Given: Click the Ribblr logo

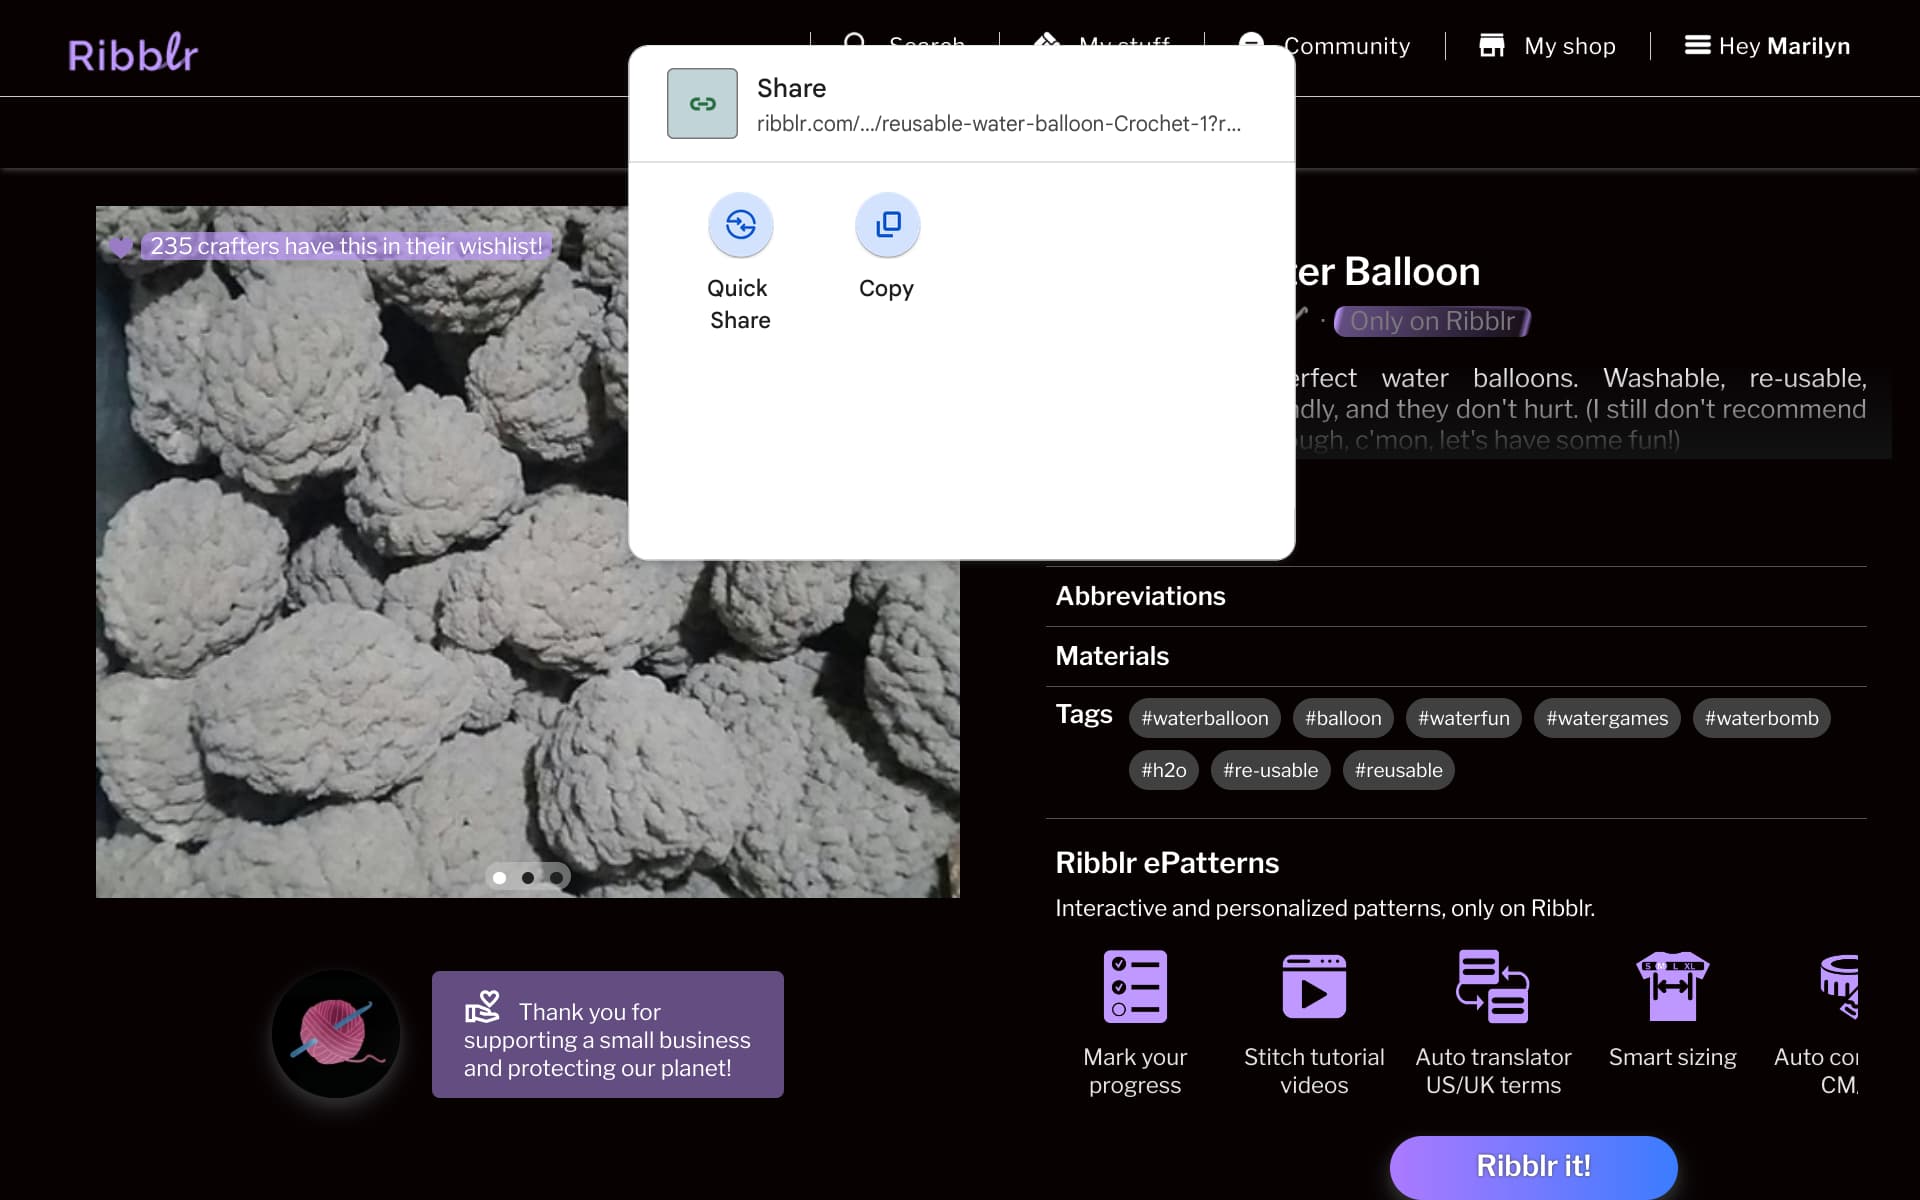Looking at the screenshot, I should click(x=133, y=52).
